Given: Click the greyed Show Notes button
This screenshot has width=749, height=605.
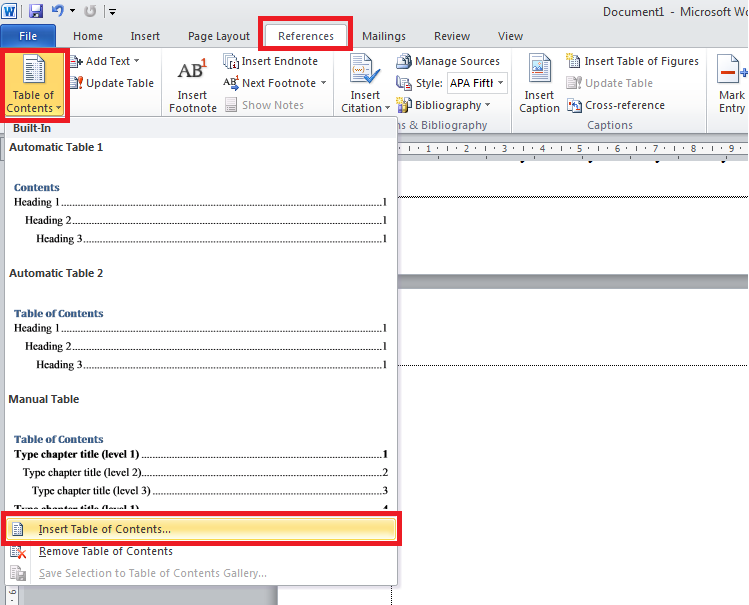Looking at the screenshot, I should 264,105.
